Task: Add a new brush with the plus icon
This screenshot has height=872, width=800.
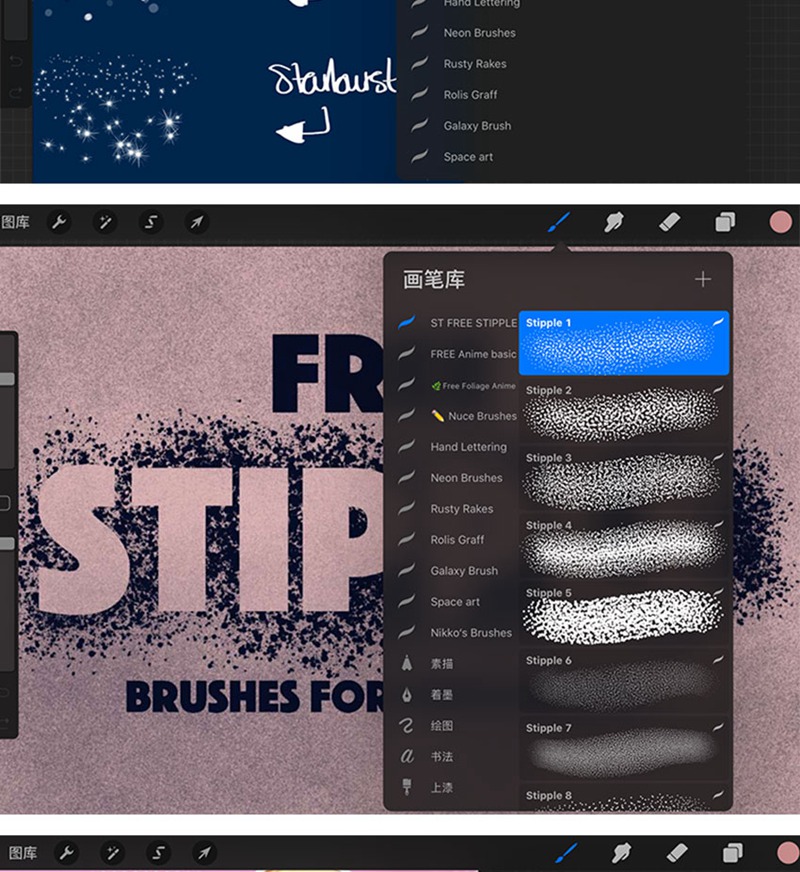Action: point(703,280)
